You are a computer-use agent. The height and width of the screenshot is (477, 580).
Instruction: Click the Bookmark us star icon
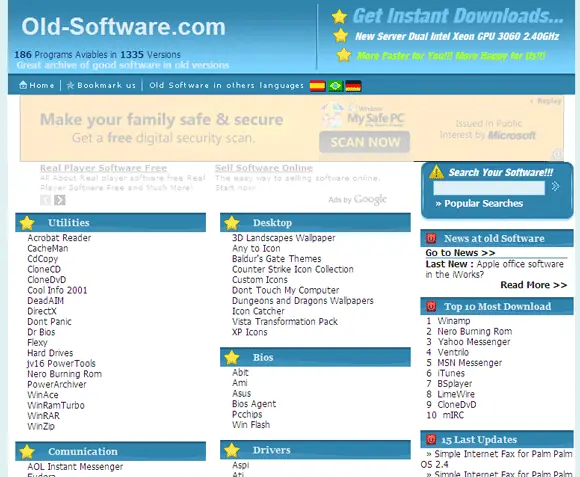tap(70, 85)
